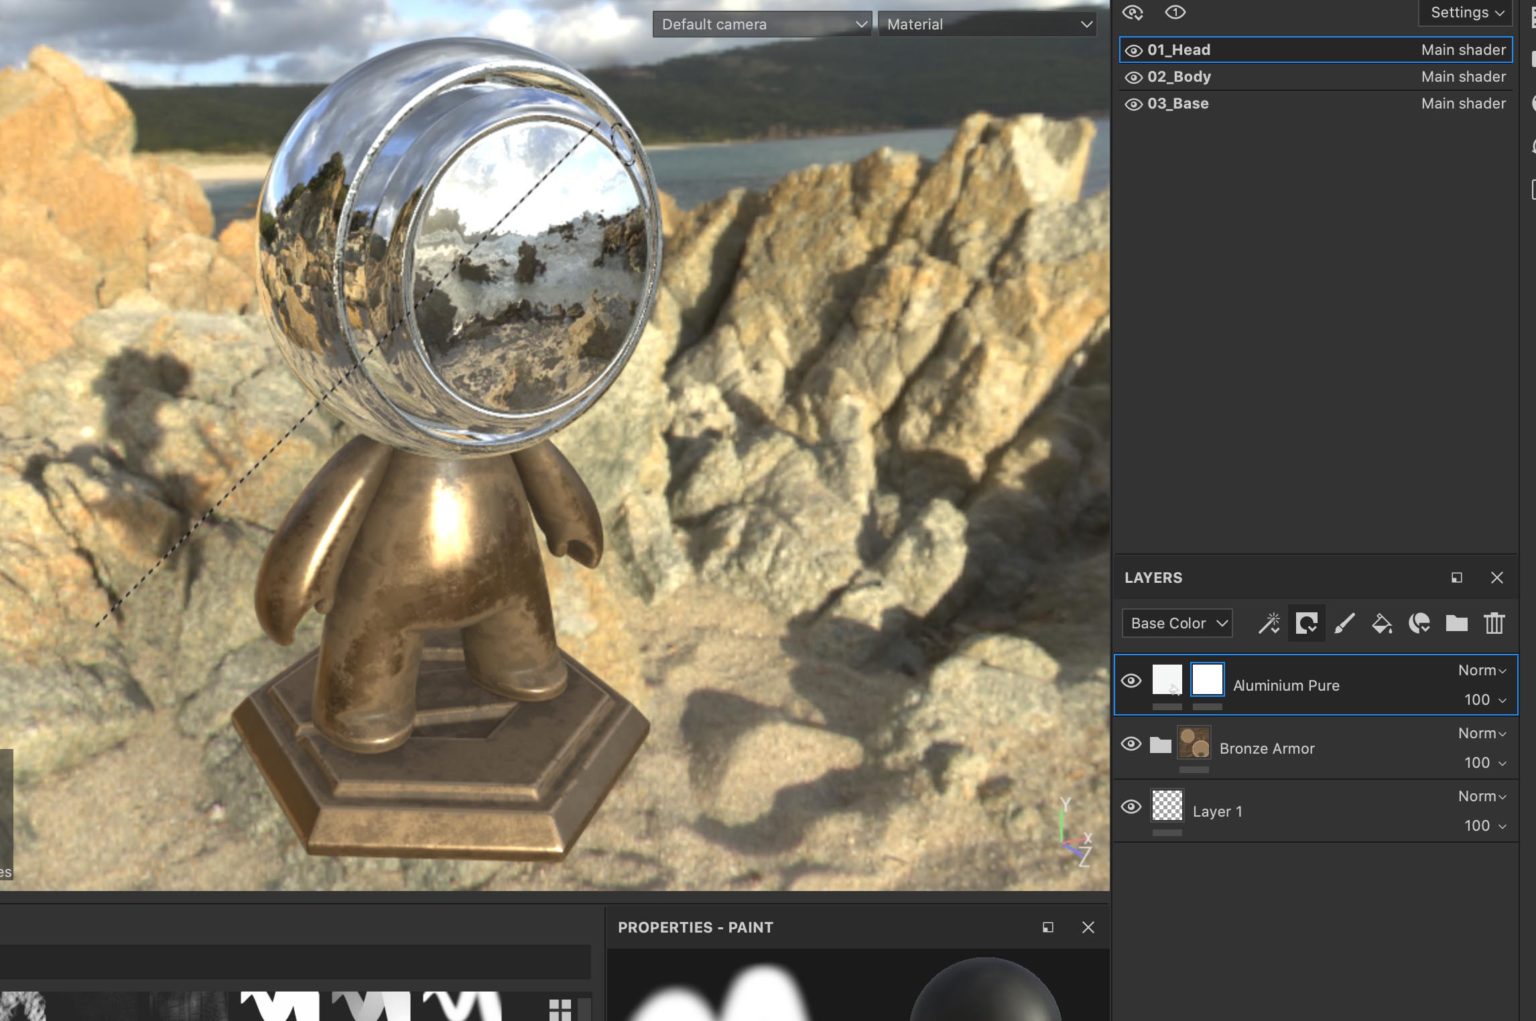Add a paint layer with the brush icon
Screen dimensions: 1536x1021
(1344, 624)
